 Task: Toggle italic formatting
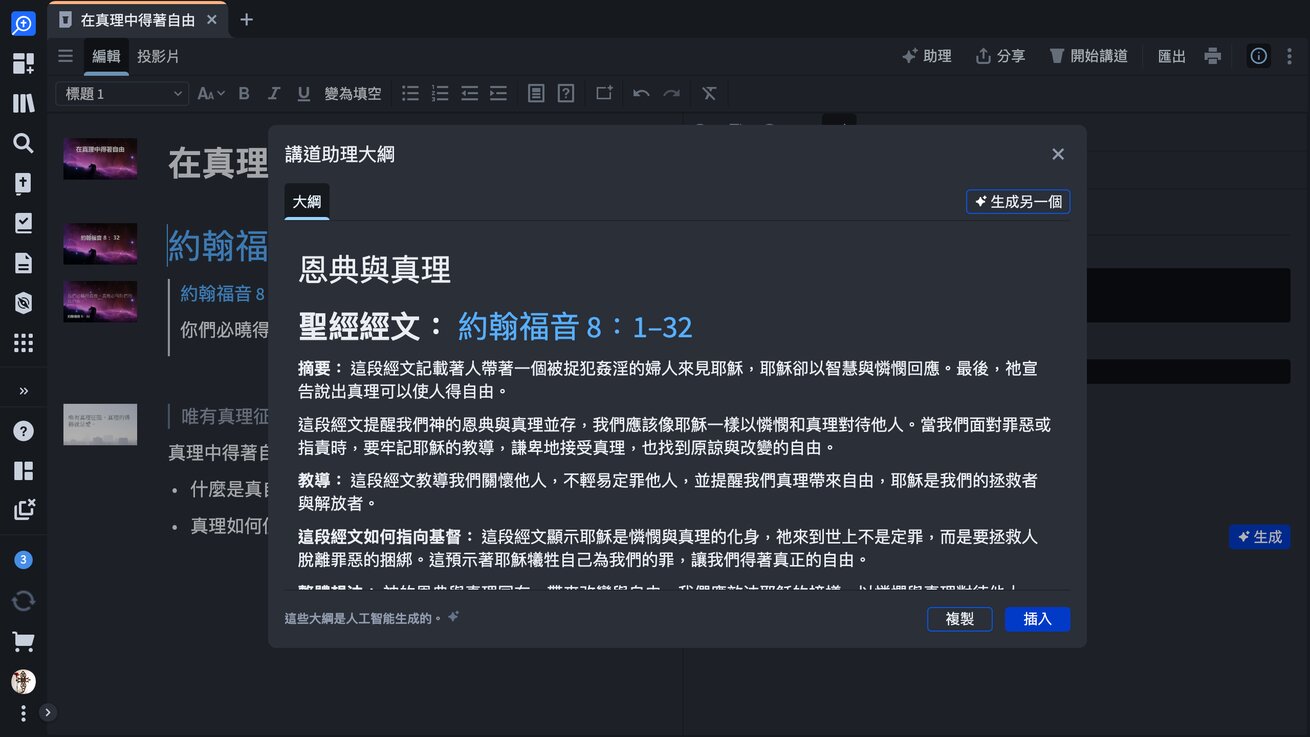pyautogui.click(x=273, y=93)
